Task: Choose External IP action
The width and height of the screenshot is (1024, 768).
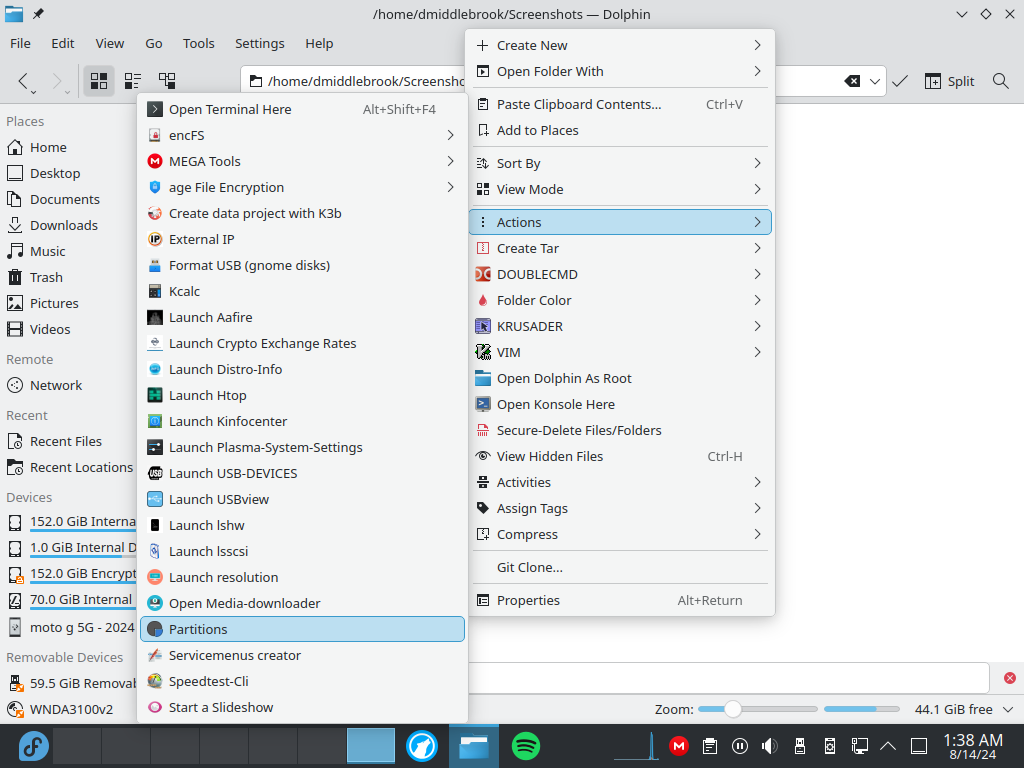Action: [x=302, y=239]
